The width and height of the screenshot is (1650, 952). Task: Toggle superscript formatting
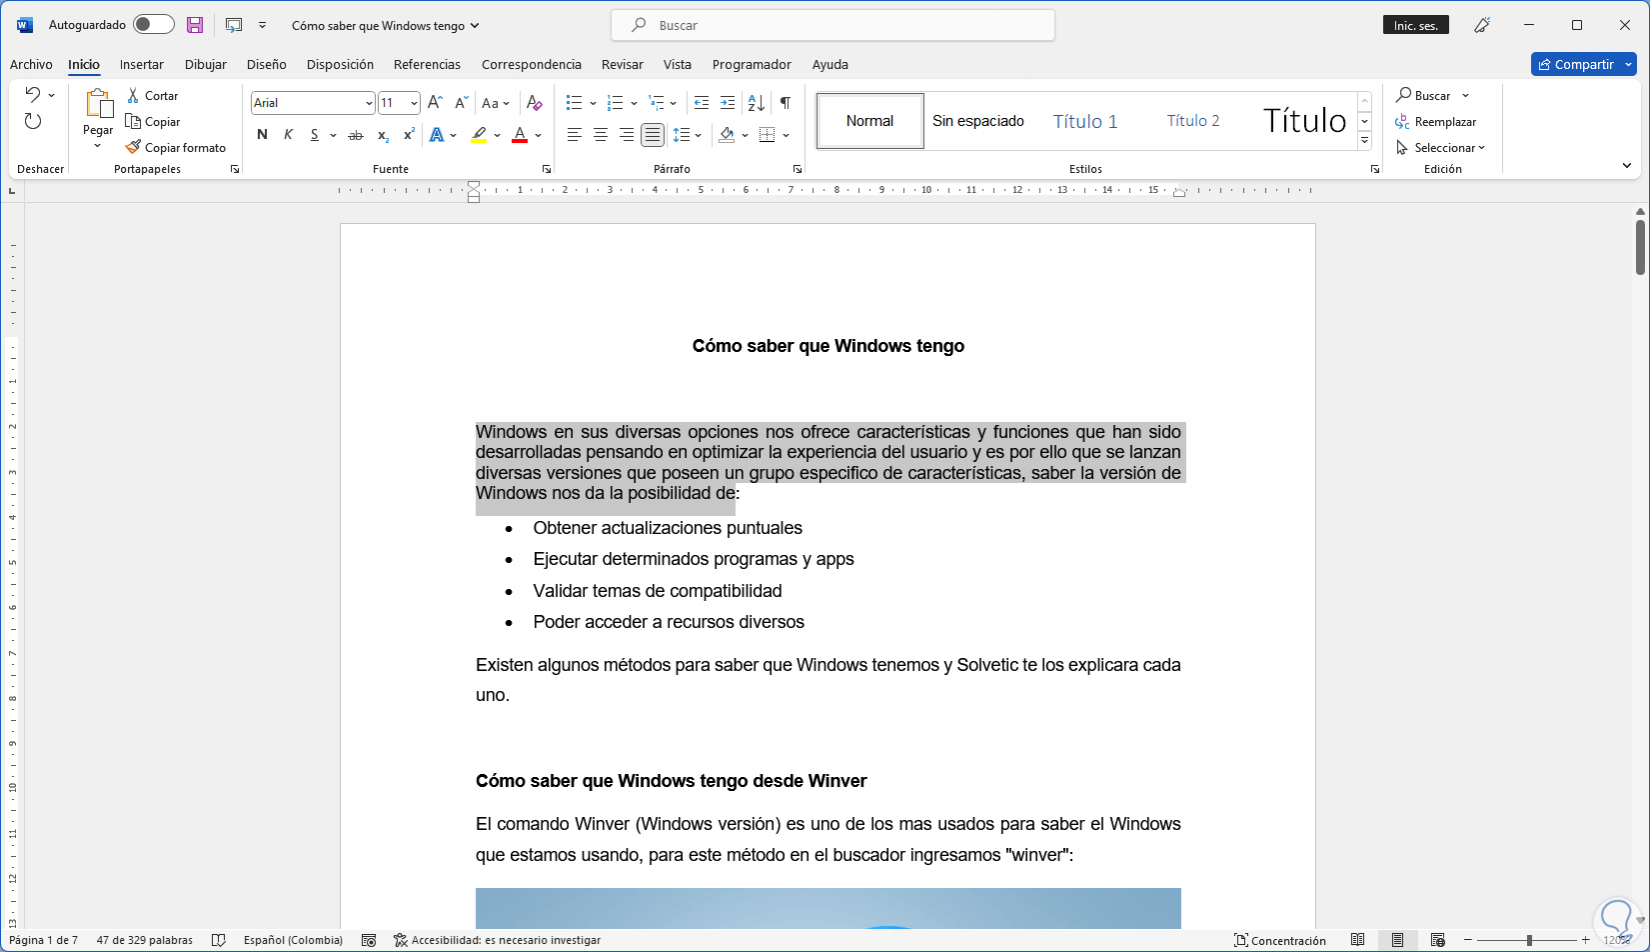click(x=408, y=135)
